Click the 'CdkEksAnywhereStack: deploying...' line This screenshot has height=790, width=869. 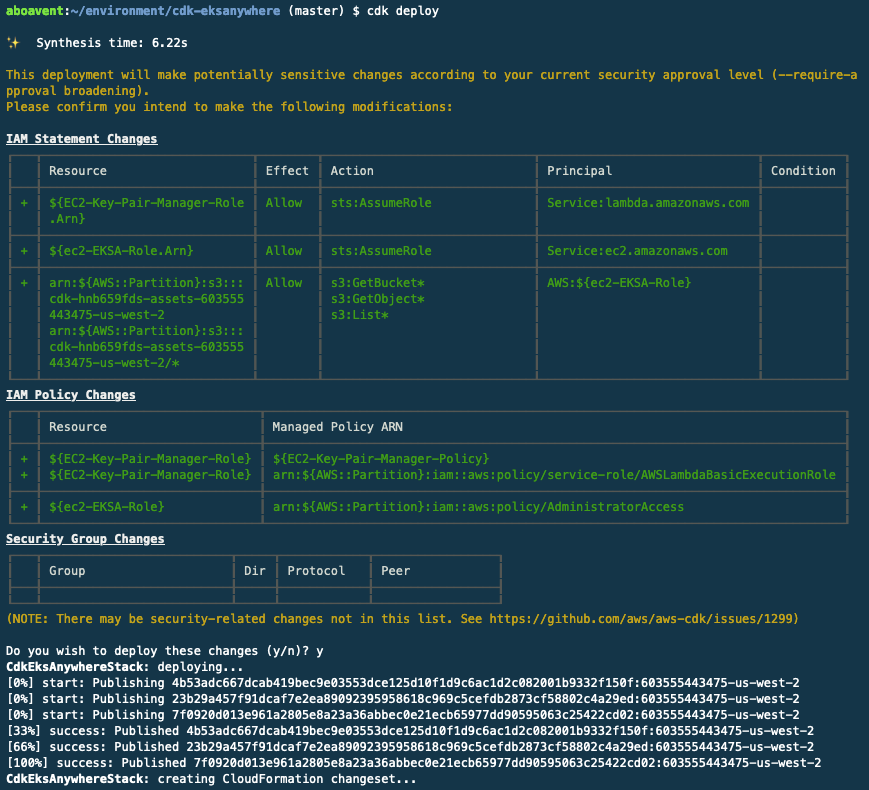click(125, 667)
